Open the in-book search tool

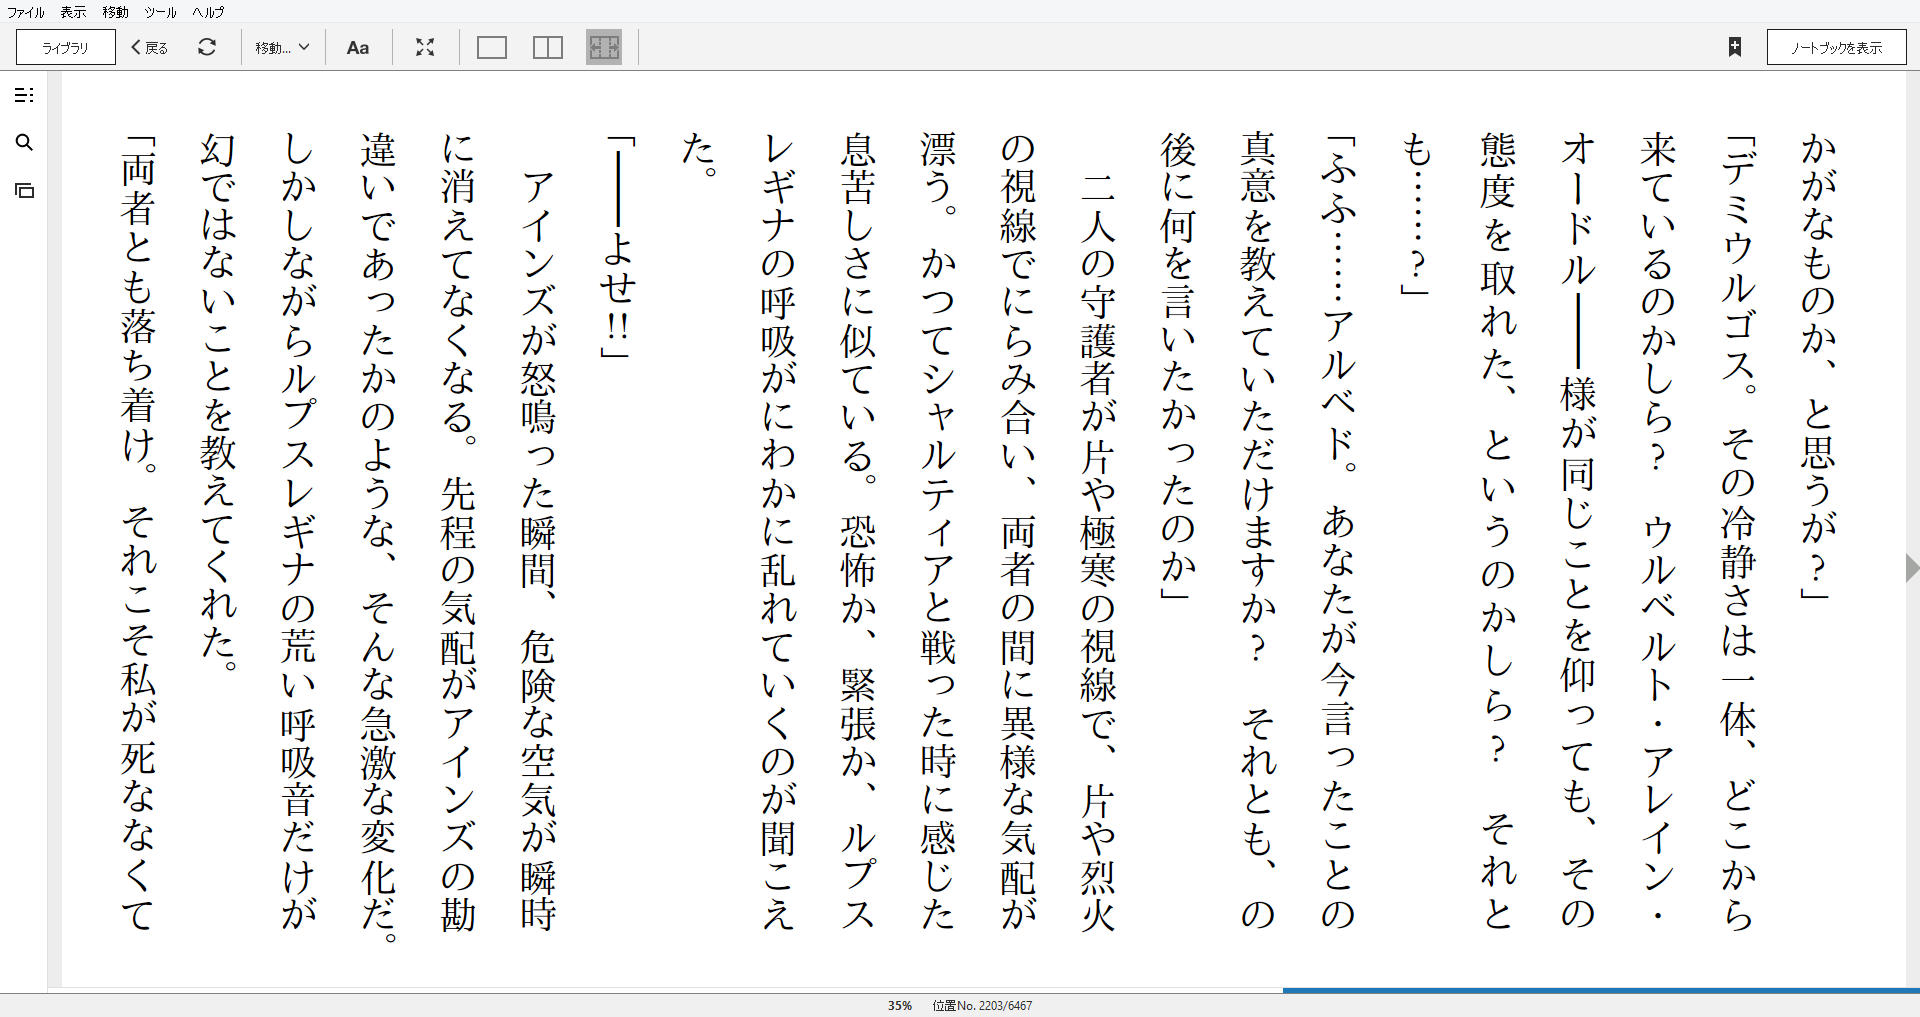(25, 143)
